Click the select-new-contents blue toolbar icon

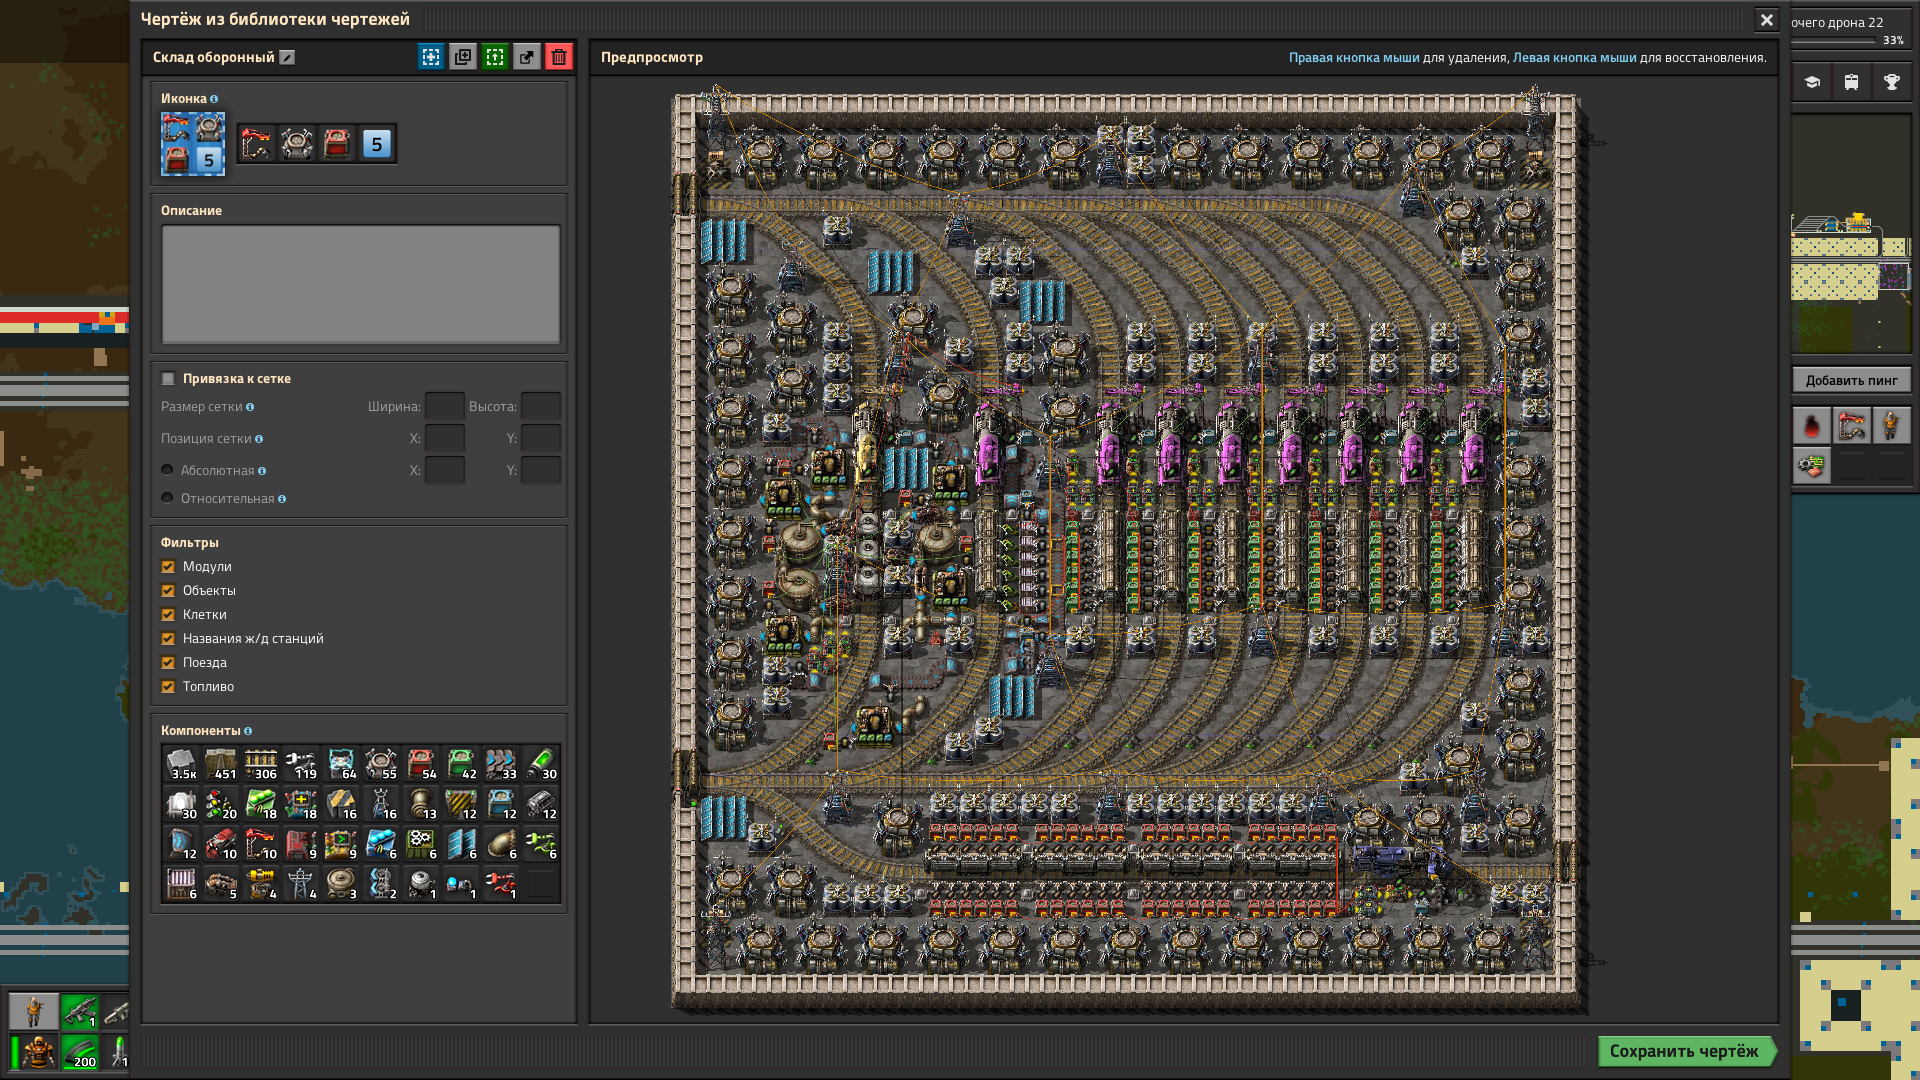431,57
